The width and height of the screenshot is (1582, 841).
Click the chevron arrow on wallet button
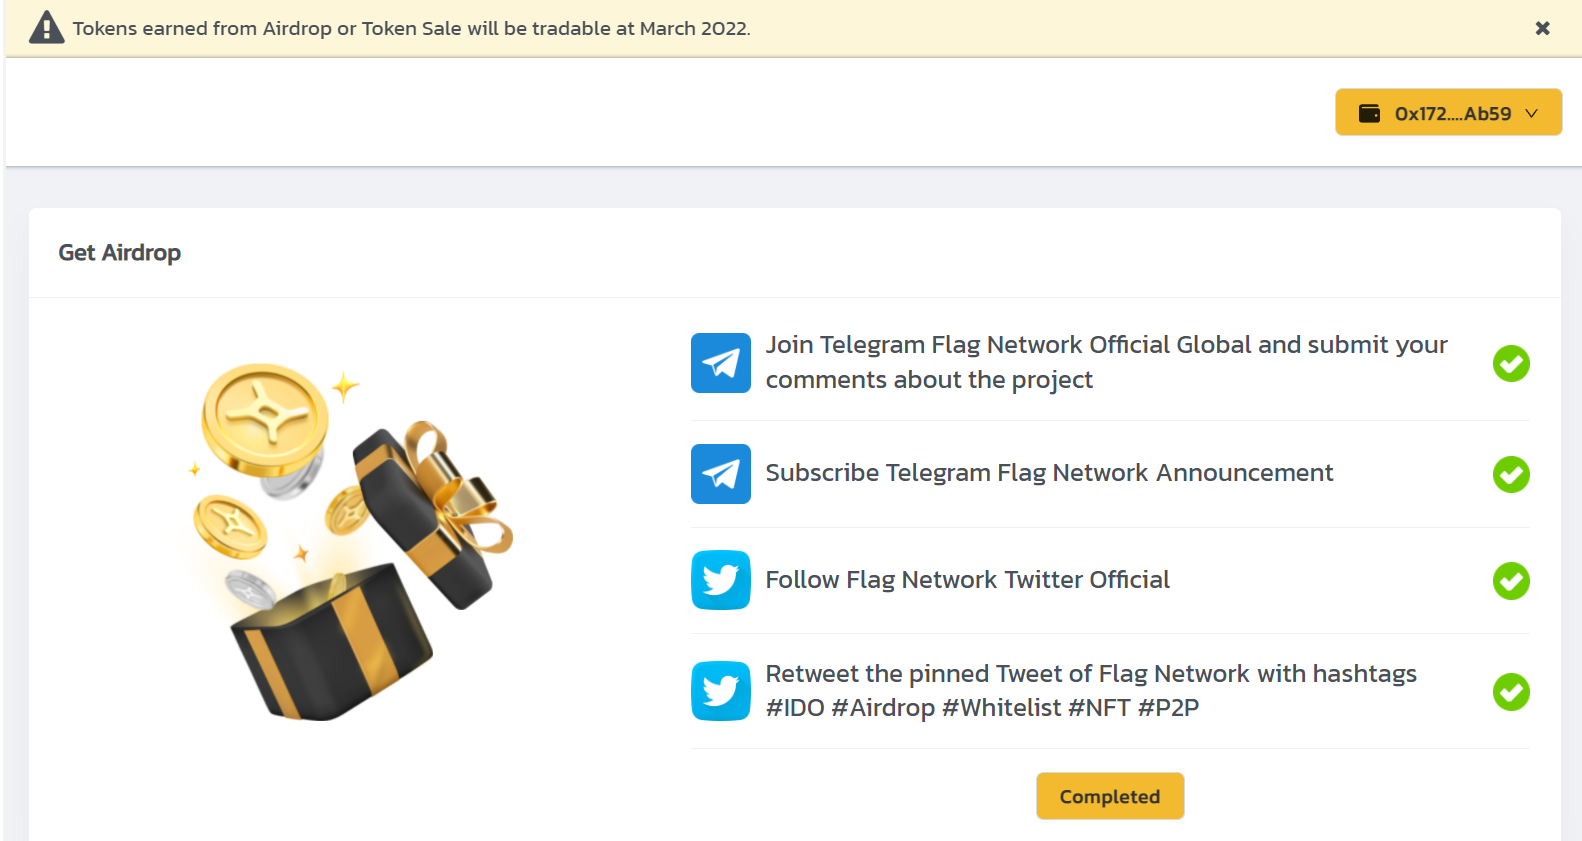(x=1531, y=113)
